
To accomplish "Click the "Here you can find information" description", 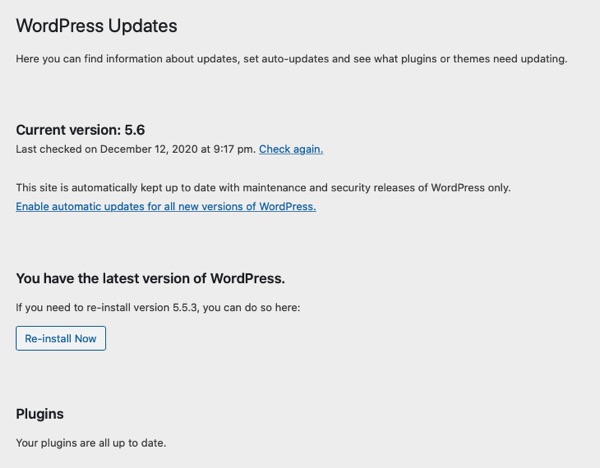I will [x=291, y=59].
